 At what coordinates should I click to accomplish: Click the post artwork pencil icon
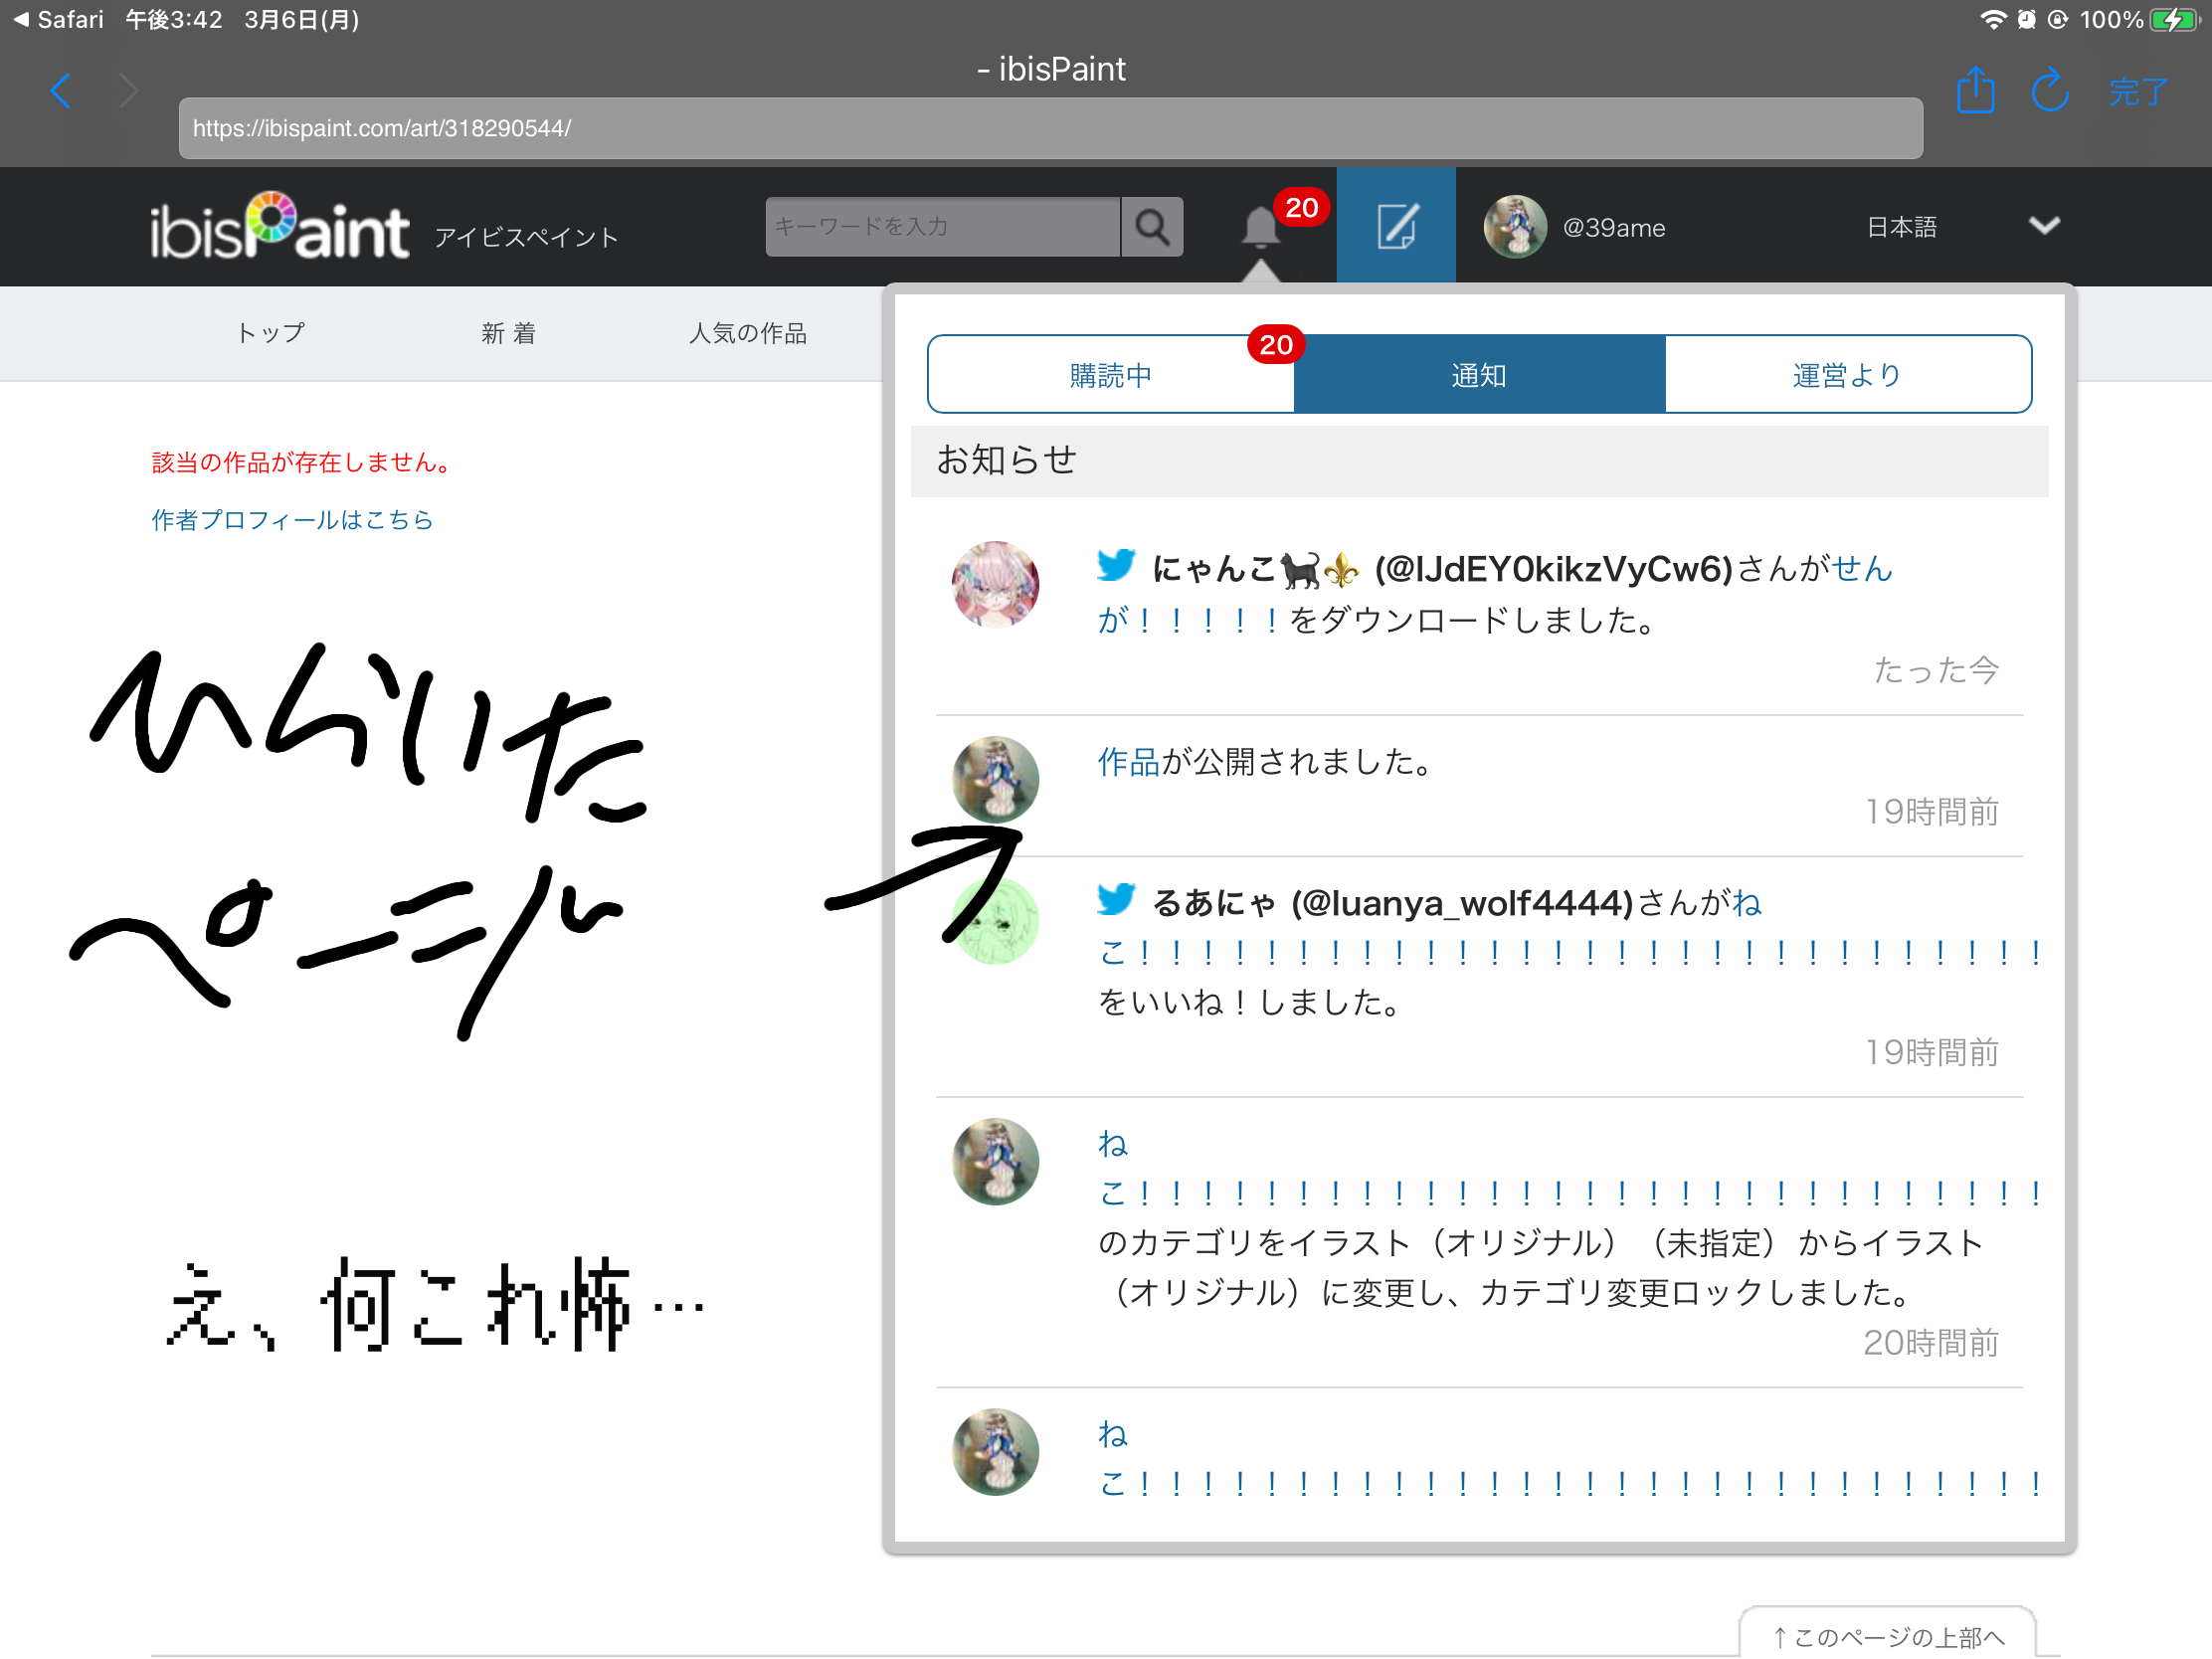1396,227
